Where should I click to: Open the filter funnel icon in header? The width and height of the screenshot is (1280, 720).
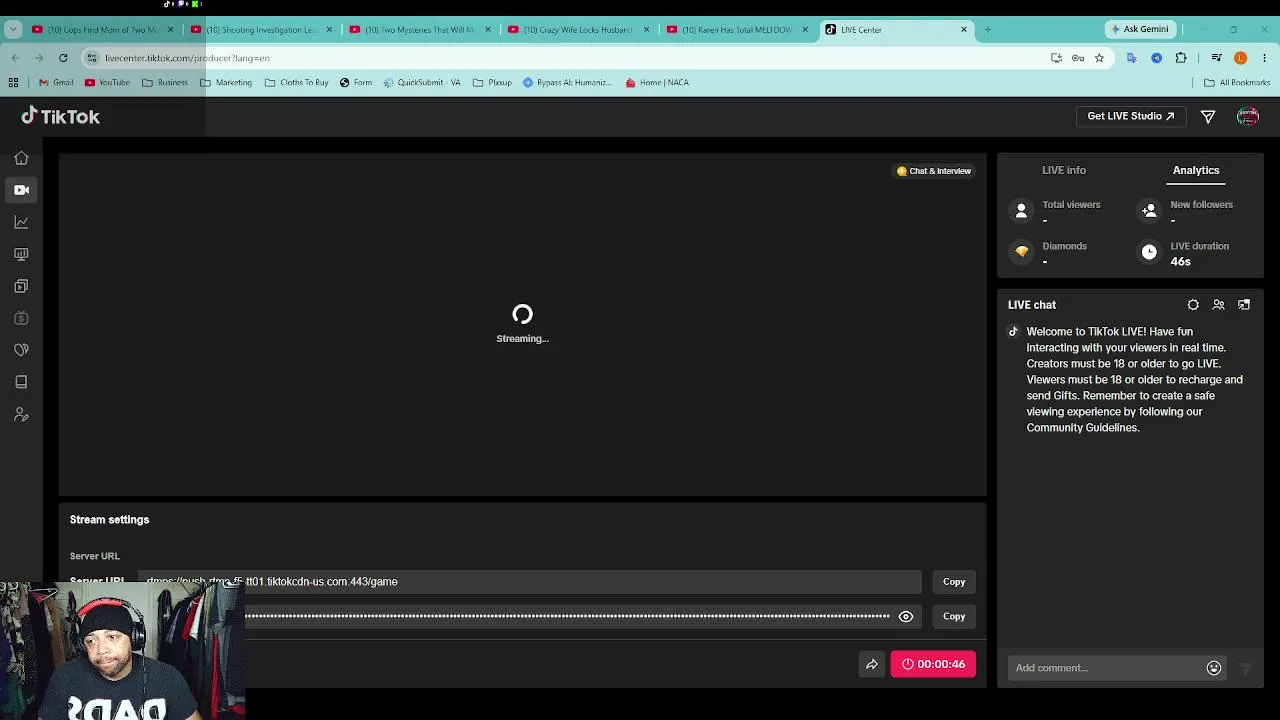1208,117
